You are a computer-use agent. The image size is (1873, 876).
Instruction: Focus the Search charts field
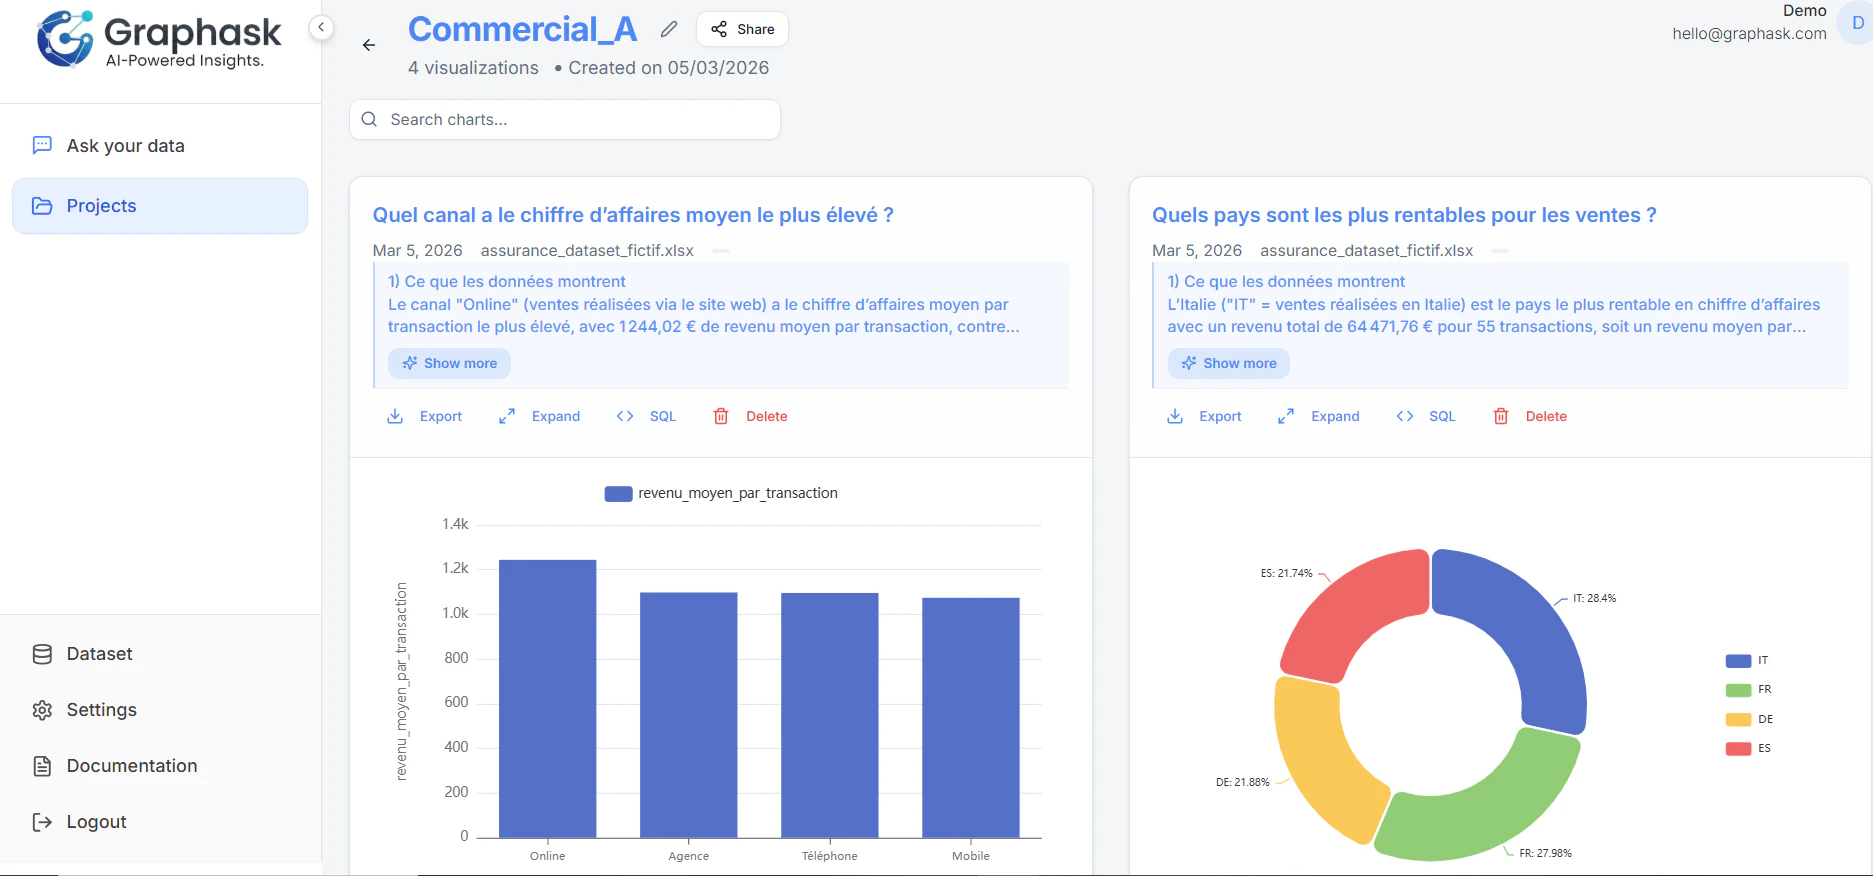click(565, 119)
